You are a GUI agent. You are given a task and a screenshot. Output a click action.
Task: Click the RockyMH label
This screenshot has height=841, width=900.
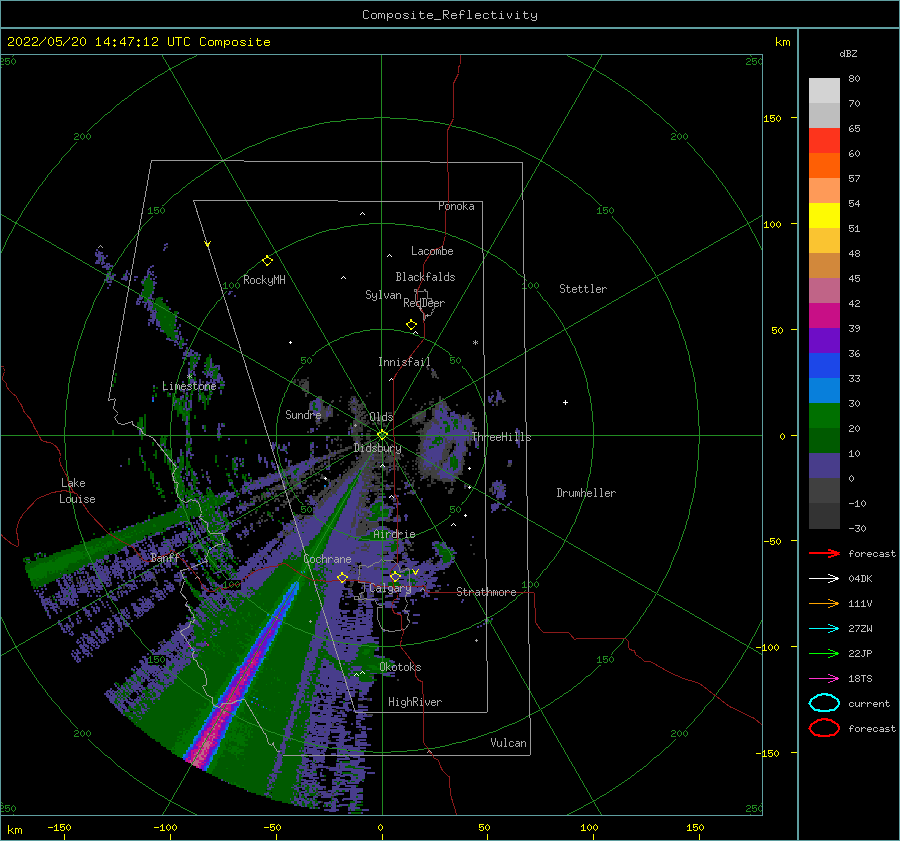tap(264, 280)
